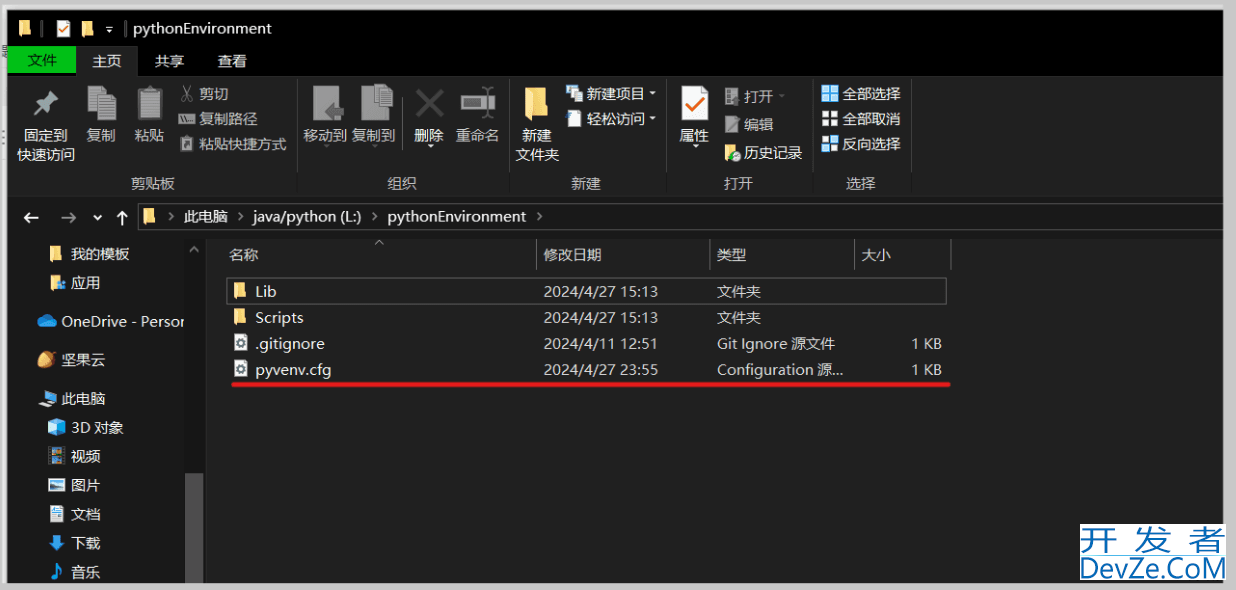
Task: Click the pyvenv.cfg file icon
Action: click(x=240, y=369)
